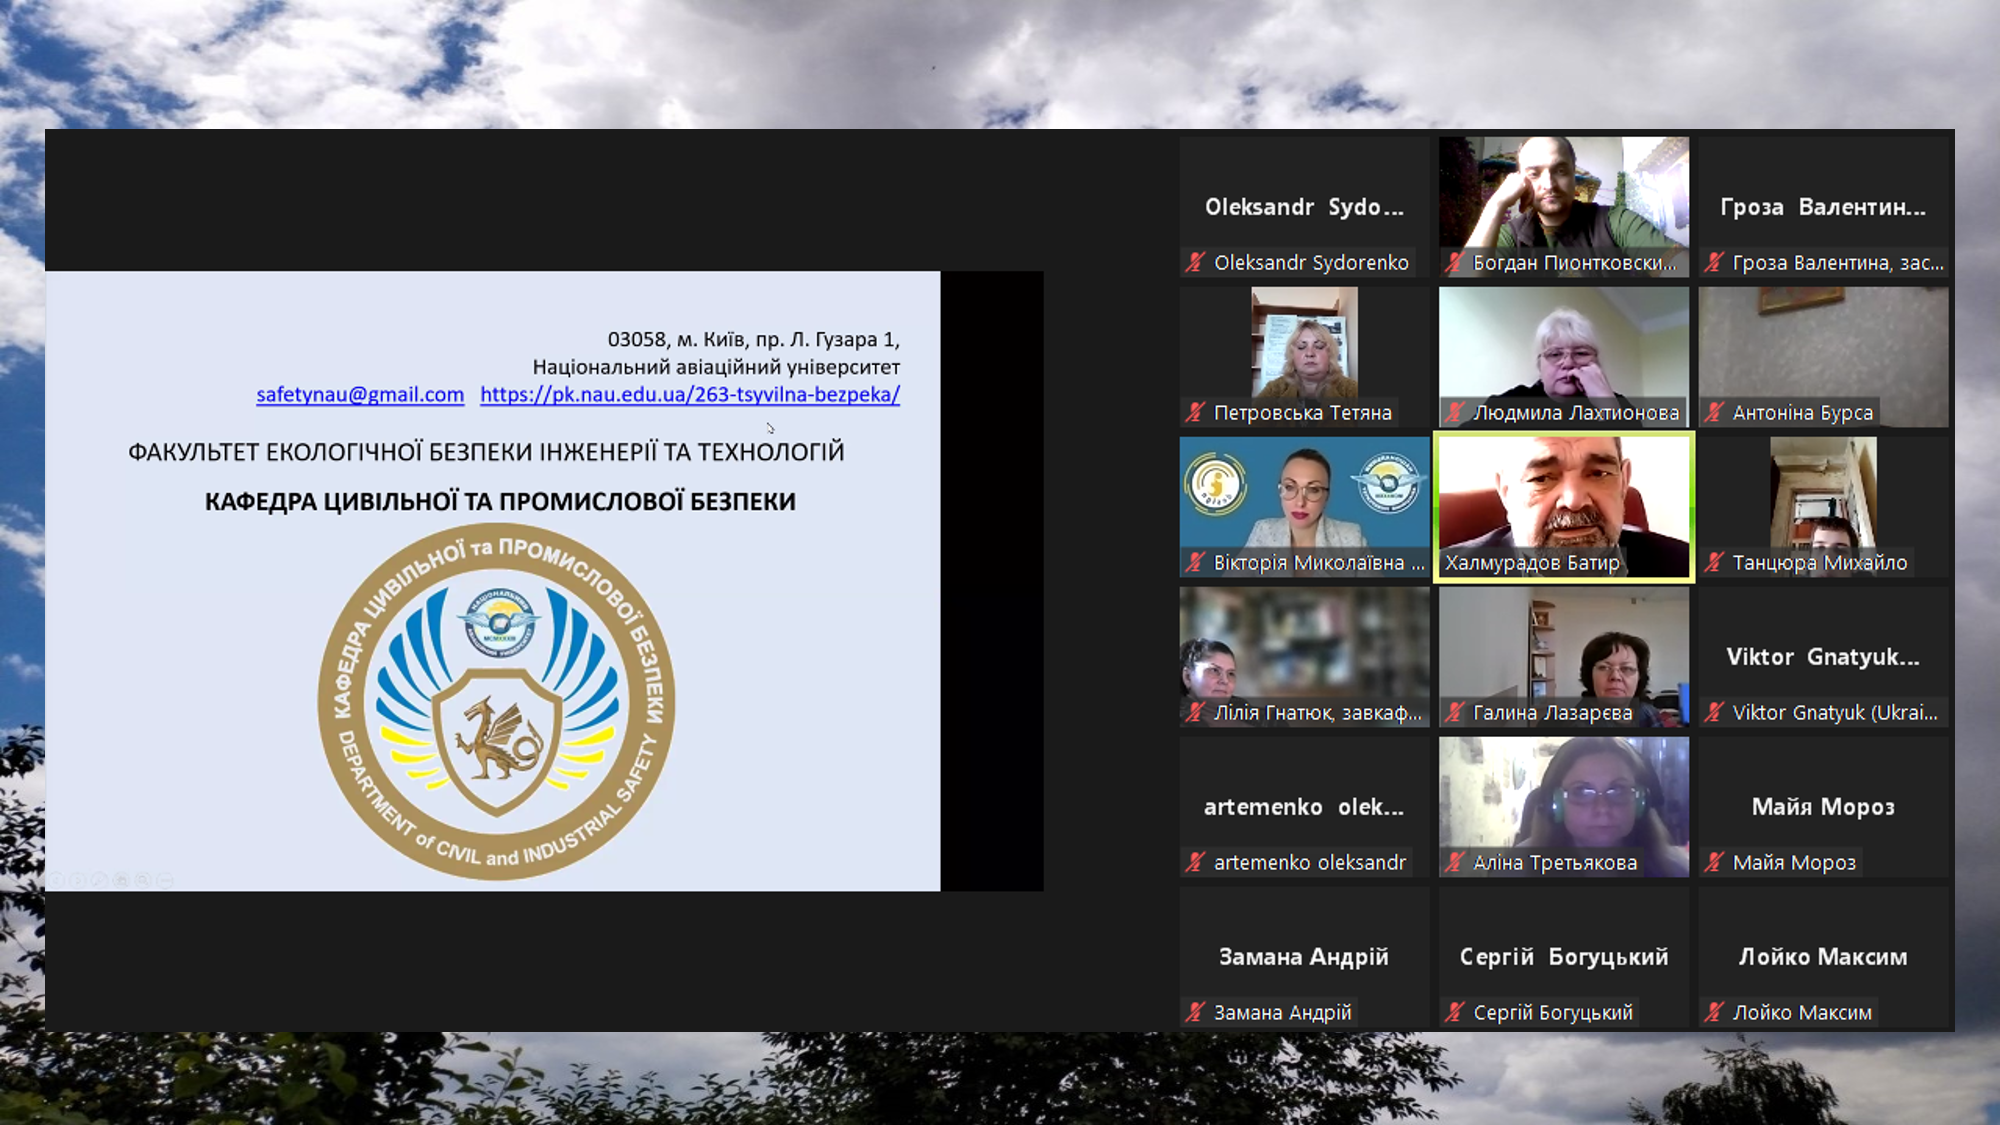
Task: Click muted mic icon for Галина Лазарєва
Action: pyautogui.click(x=1455, y=712)
